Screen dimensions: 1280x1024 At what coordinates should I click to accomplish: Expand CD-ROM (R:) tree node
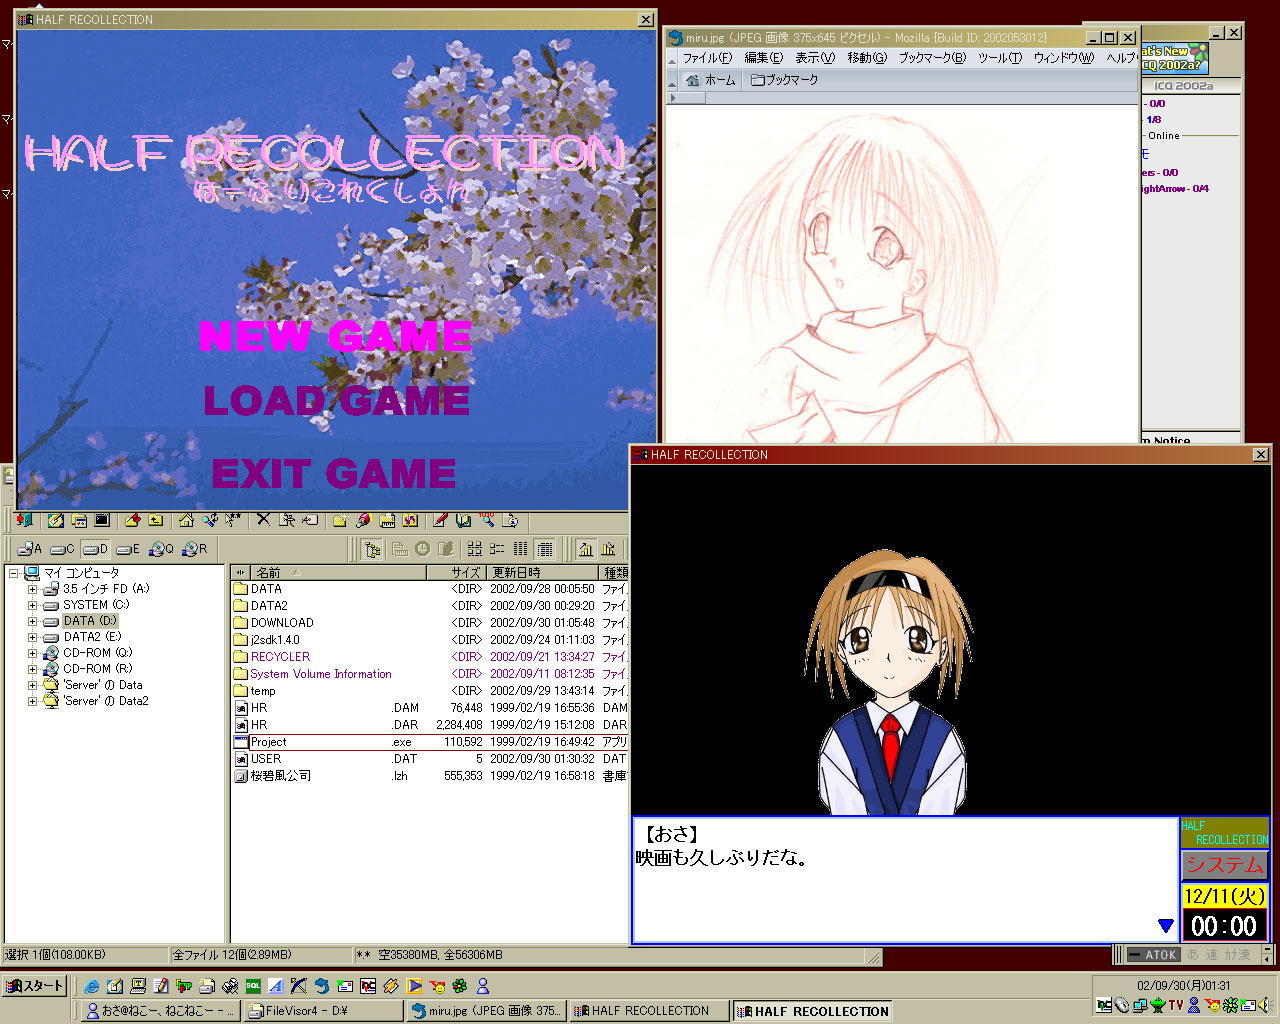pyautogui.click(x=32, y=669)
